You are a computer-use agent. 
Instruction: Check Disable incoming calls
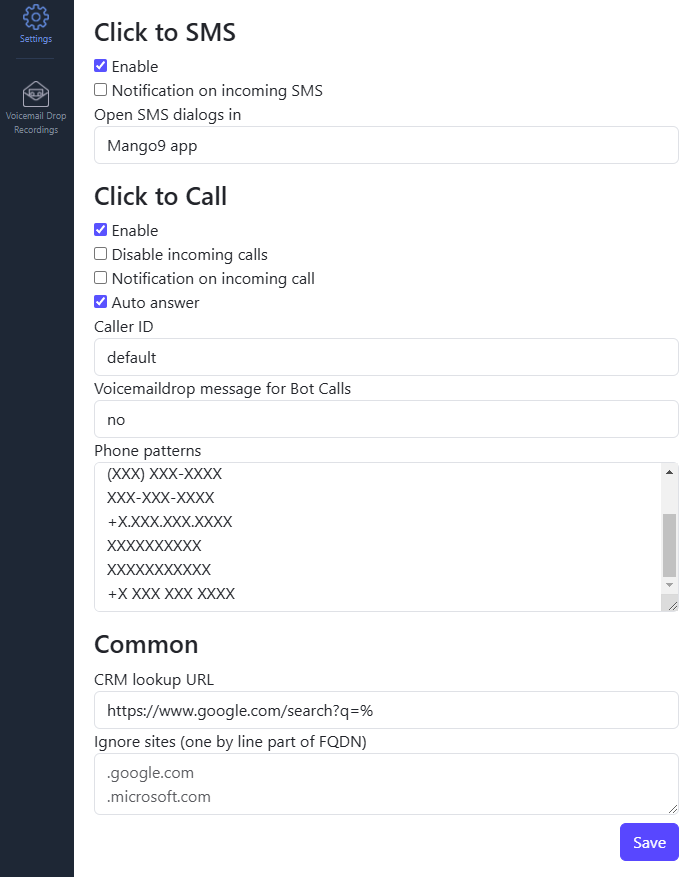click(x=100, y=253)
